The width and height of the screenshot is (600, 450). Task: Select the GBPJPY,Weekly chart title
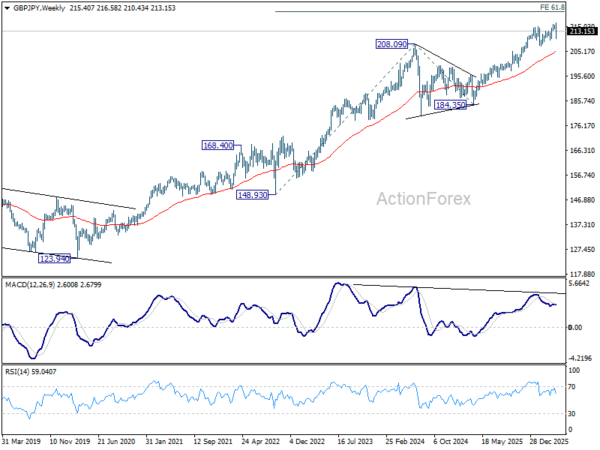39,8
